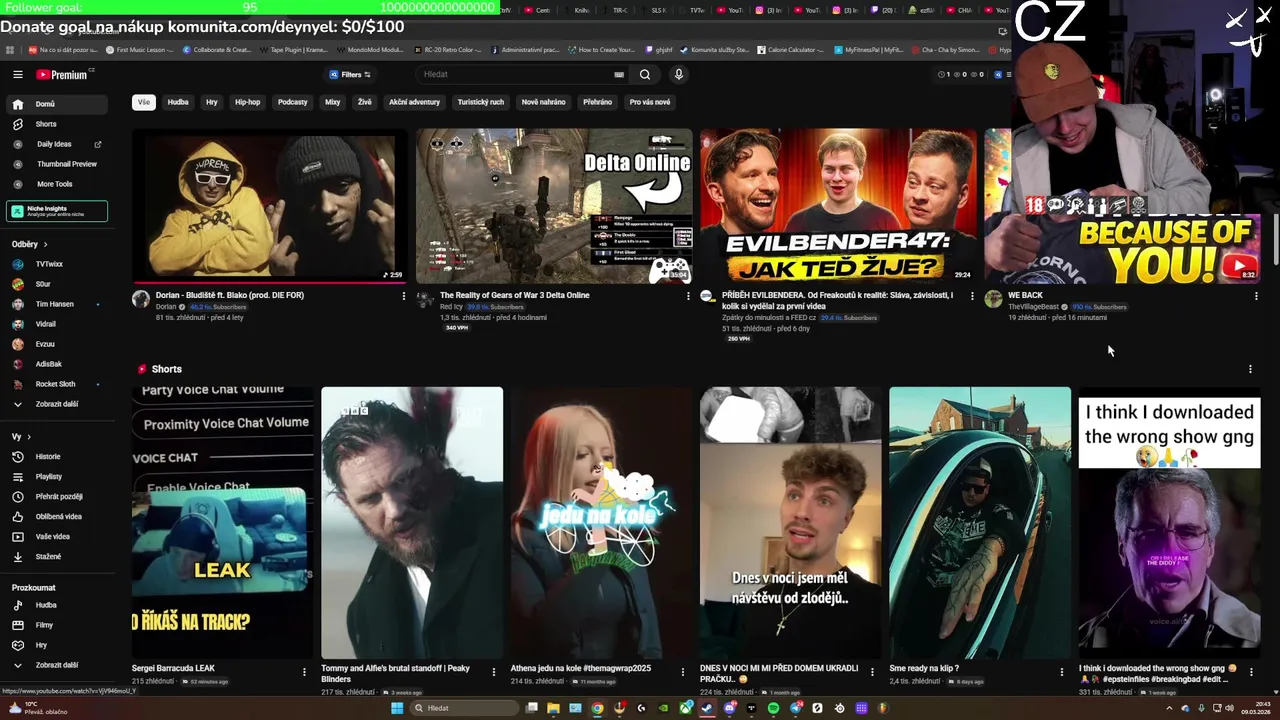
Task: Select the Živě filter chip
Action: [365, 102]
